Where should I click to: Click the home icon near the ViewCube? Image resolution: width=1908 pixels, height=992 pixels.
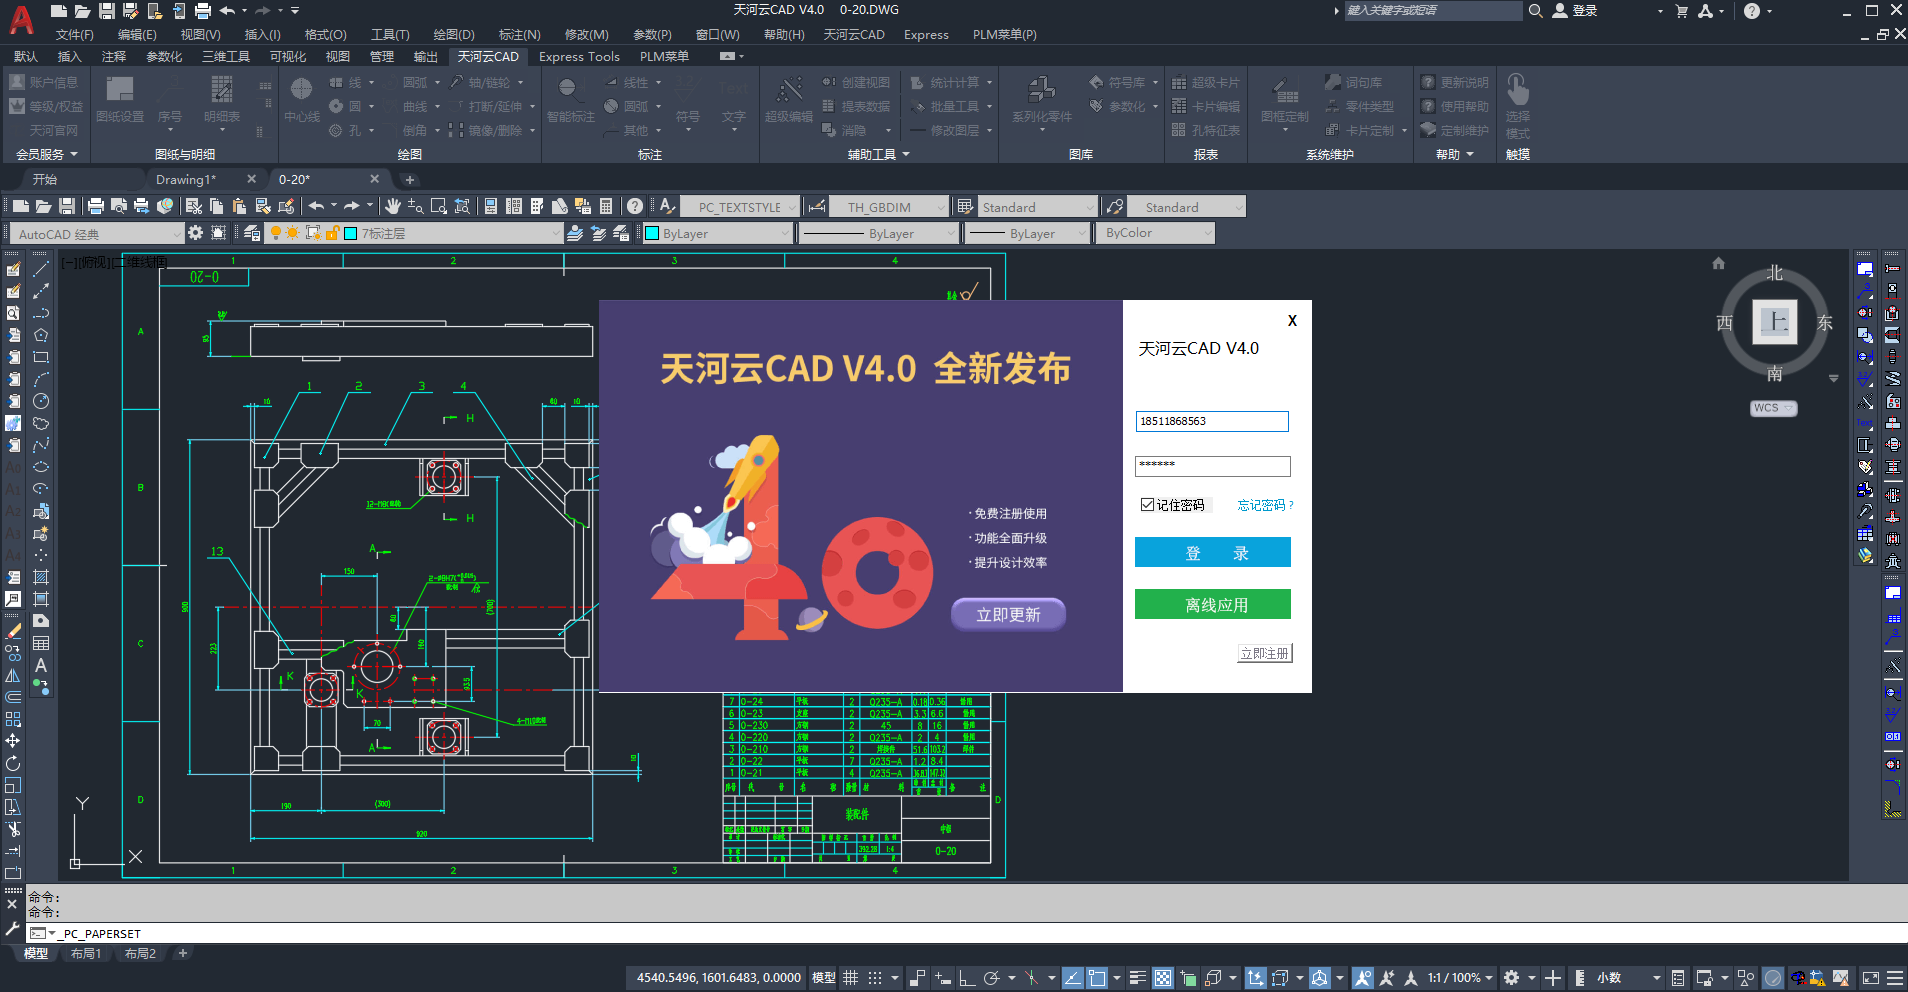click(1718, 264)
